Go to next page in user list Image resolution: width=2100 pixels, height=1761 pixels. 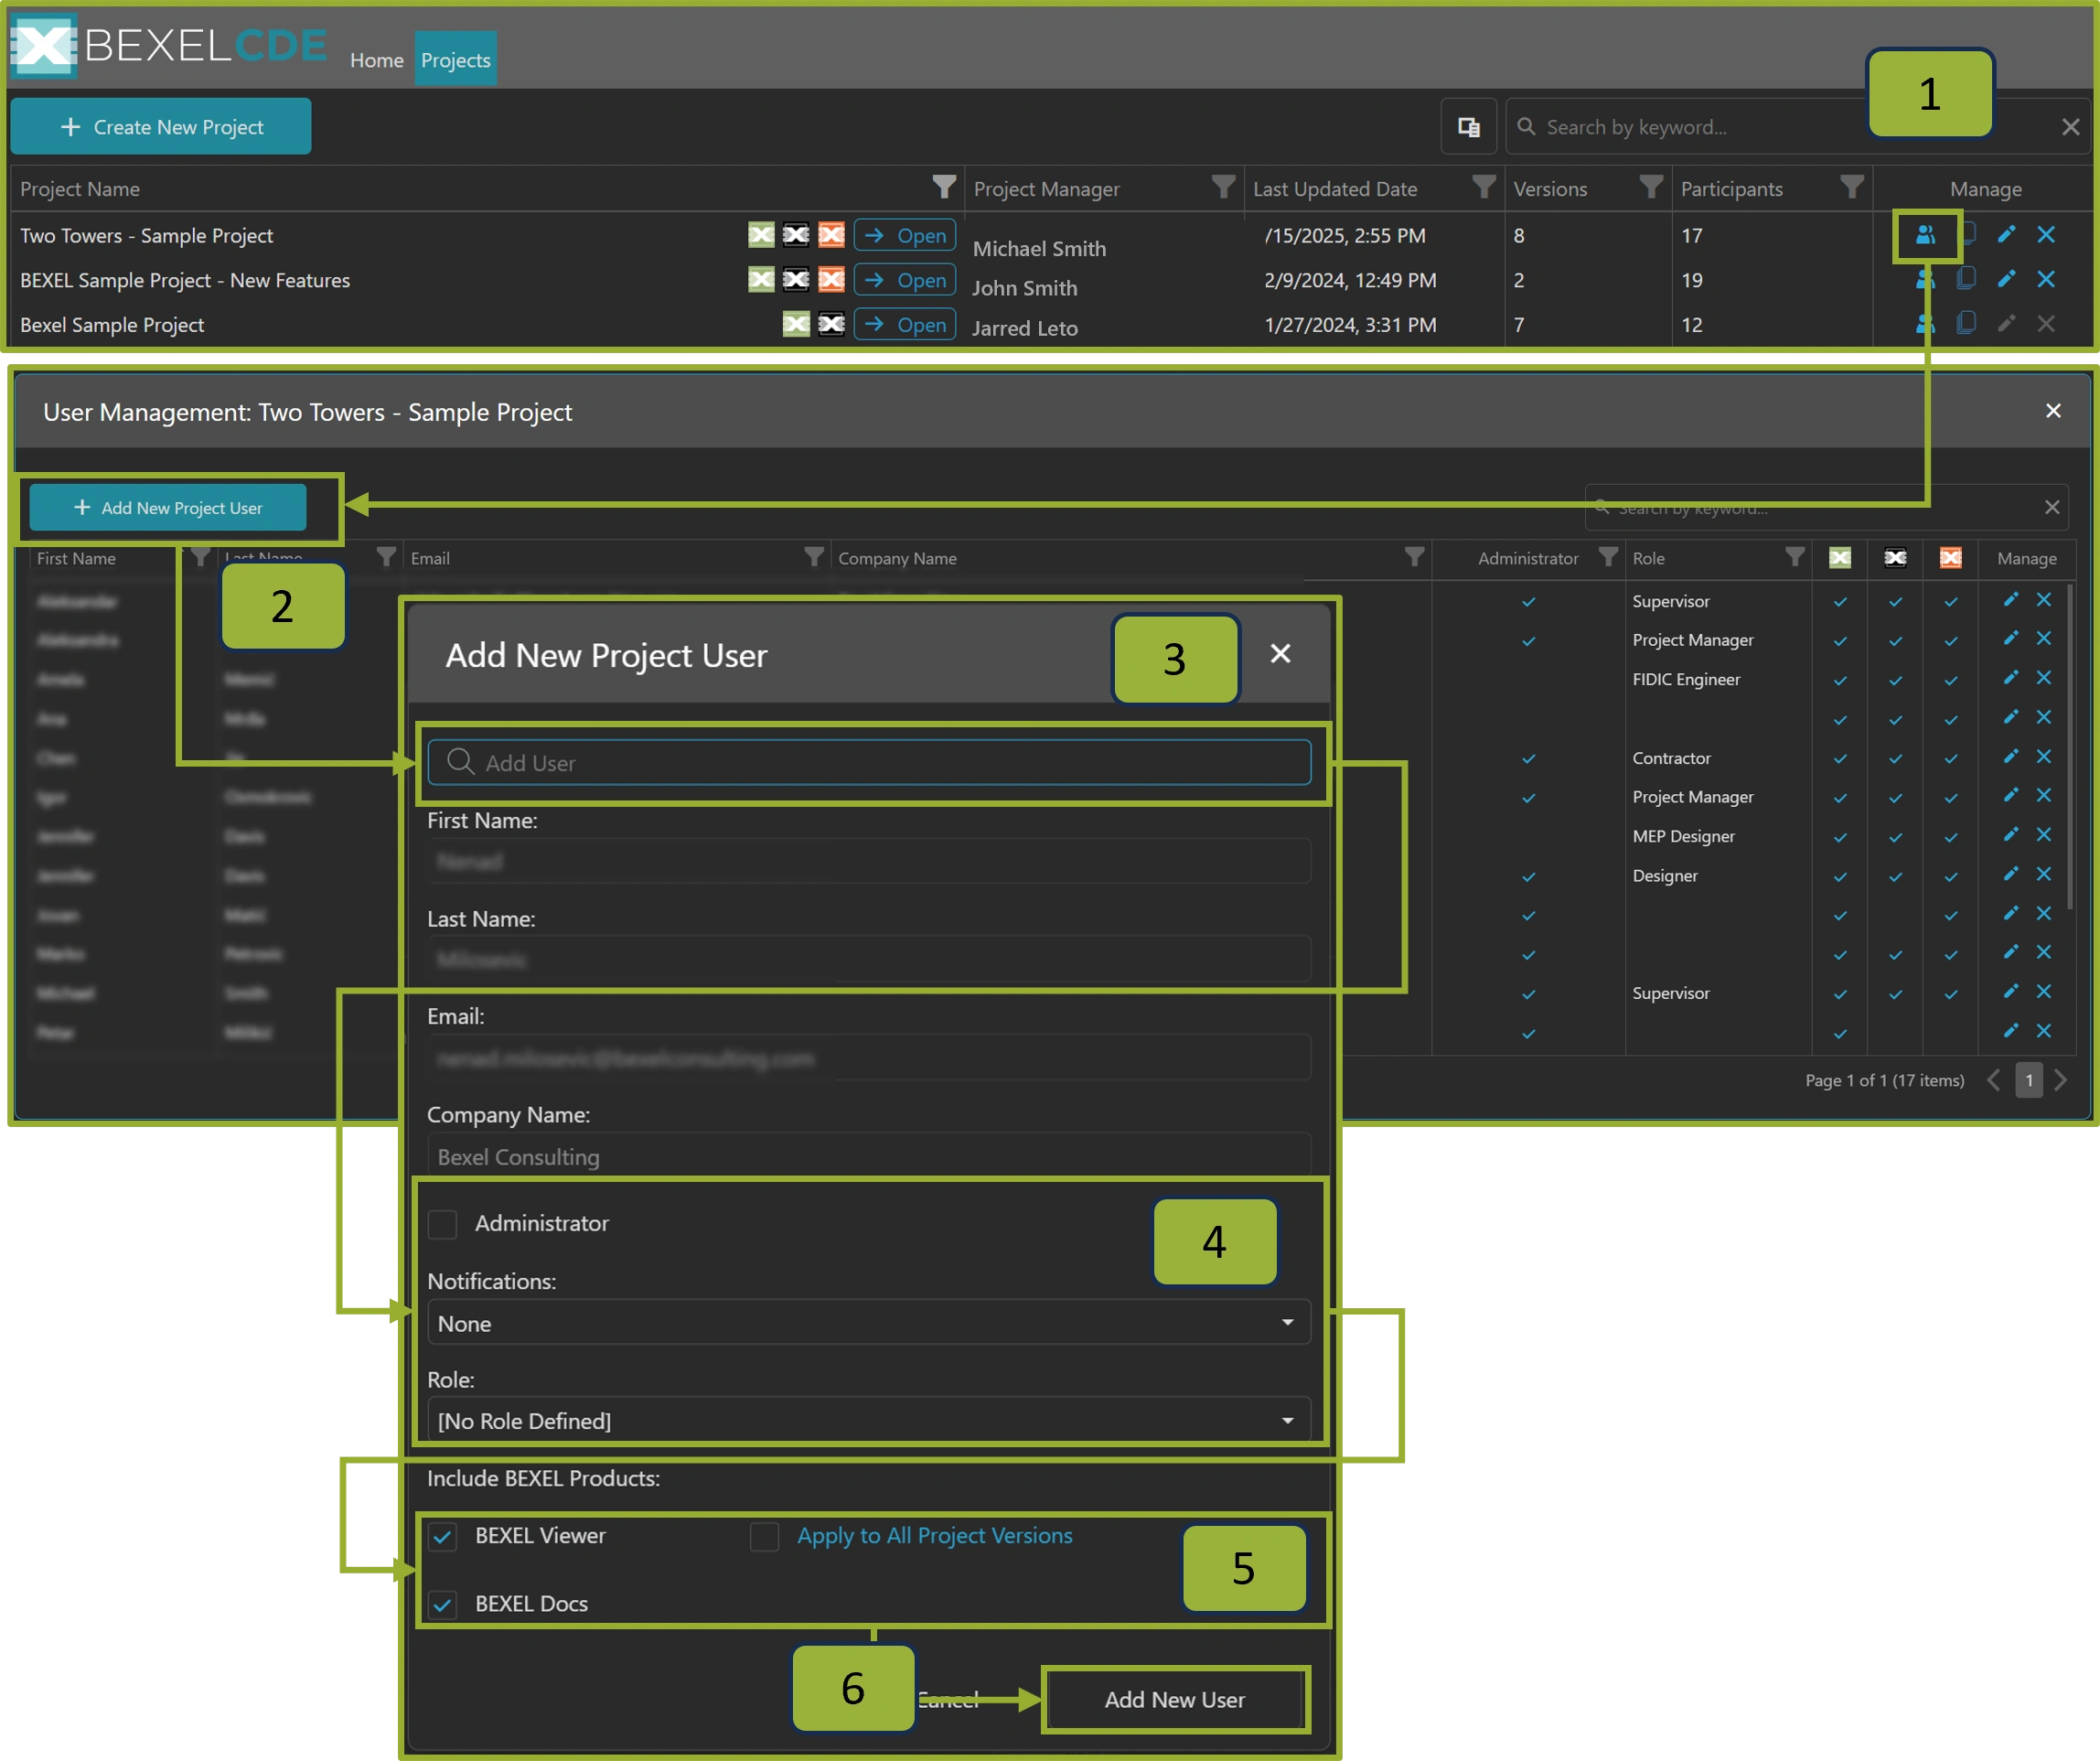coord(2060,1080)
